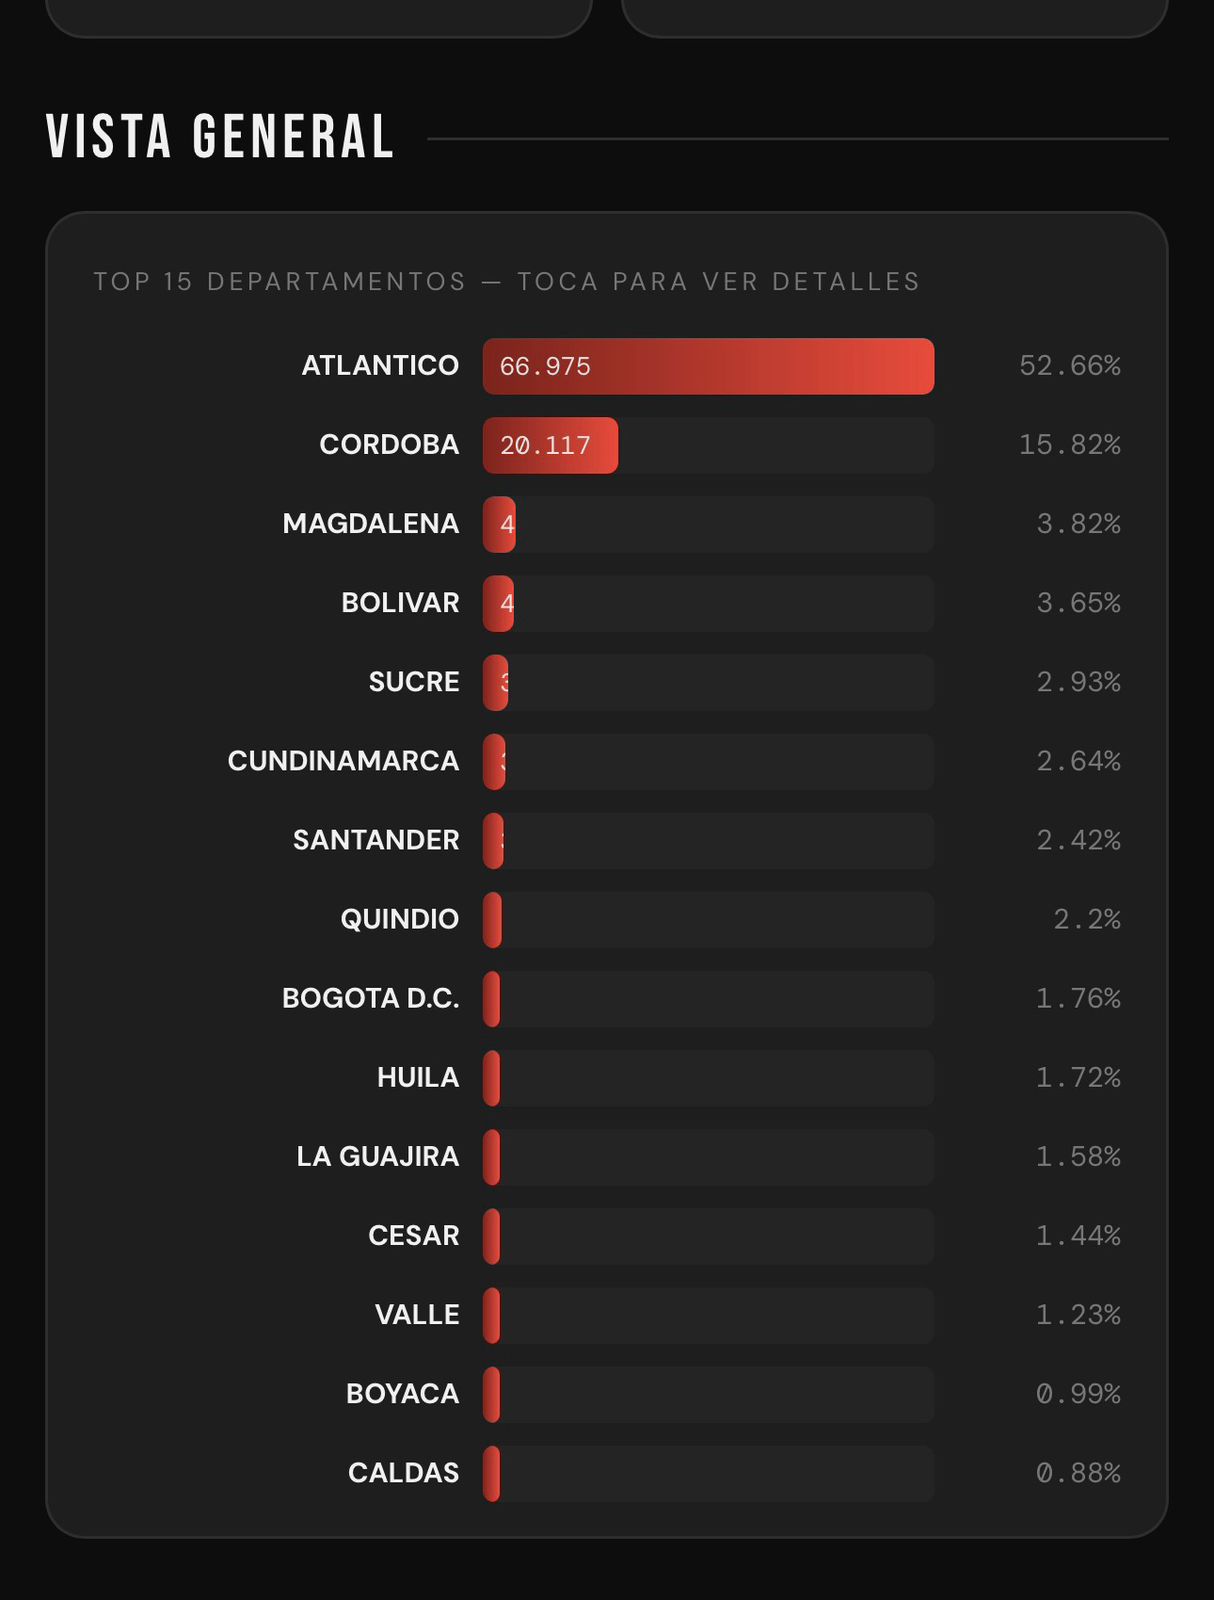Tap the 2.2% percentage value

[1086, 919]
